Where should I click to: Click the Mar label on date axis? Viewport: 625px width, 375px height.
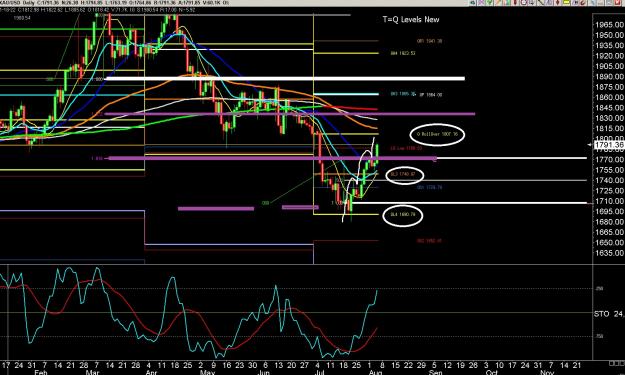(x=92, y=372)
